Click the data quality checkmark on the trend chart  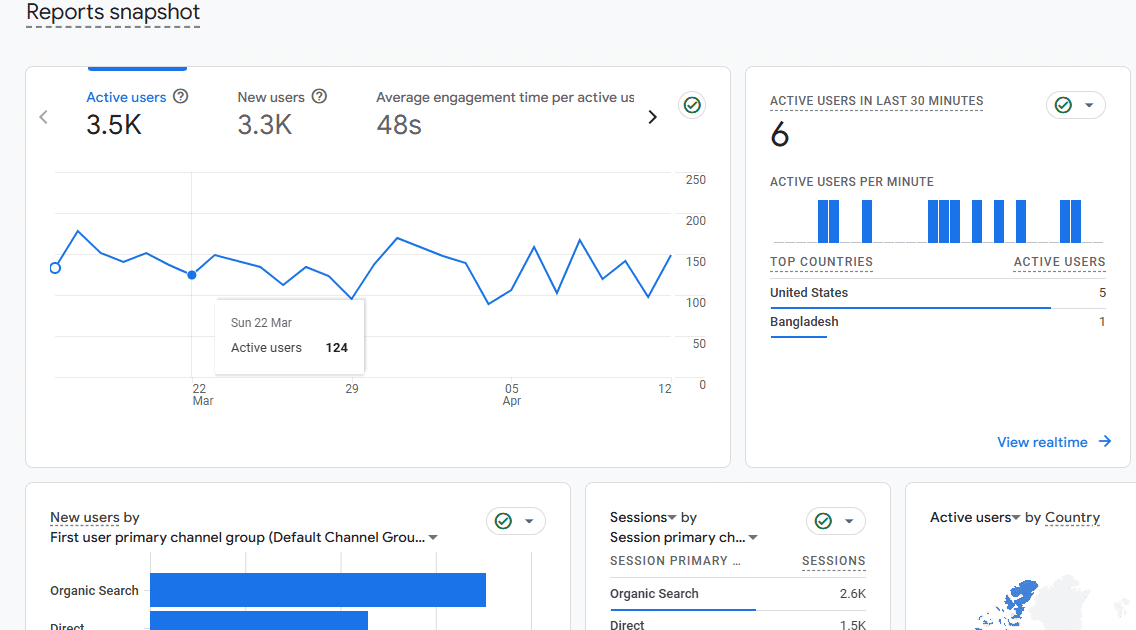[692, 105]
